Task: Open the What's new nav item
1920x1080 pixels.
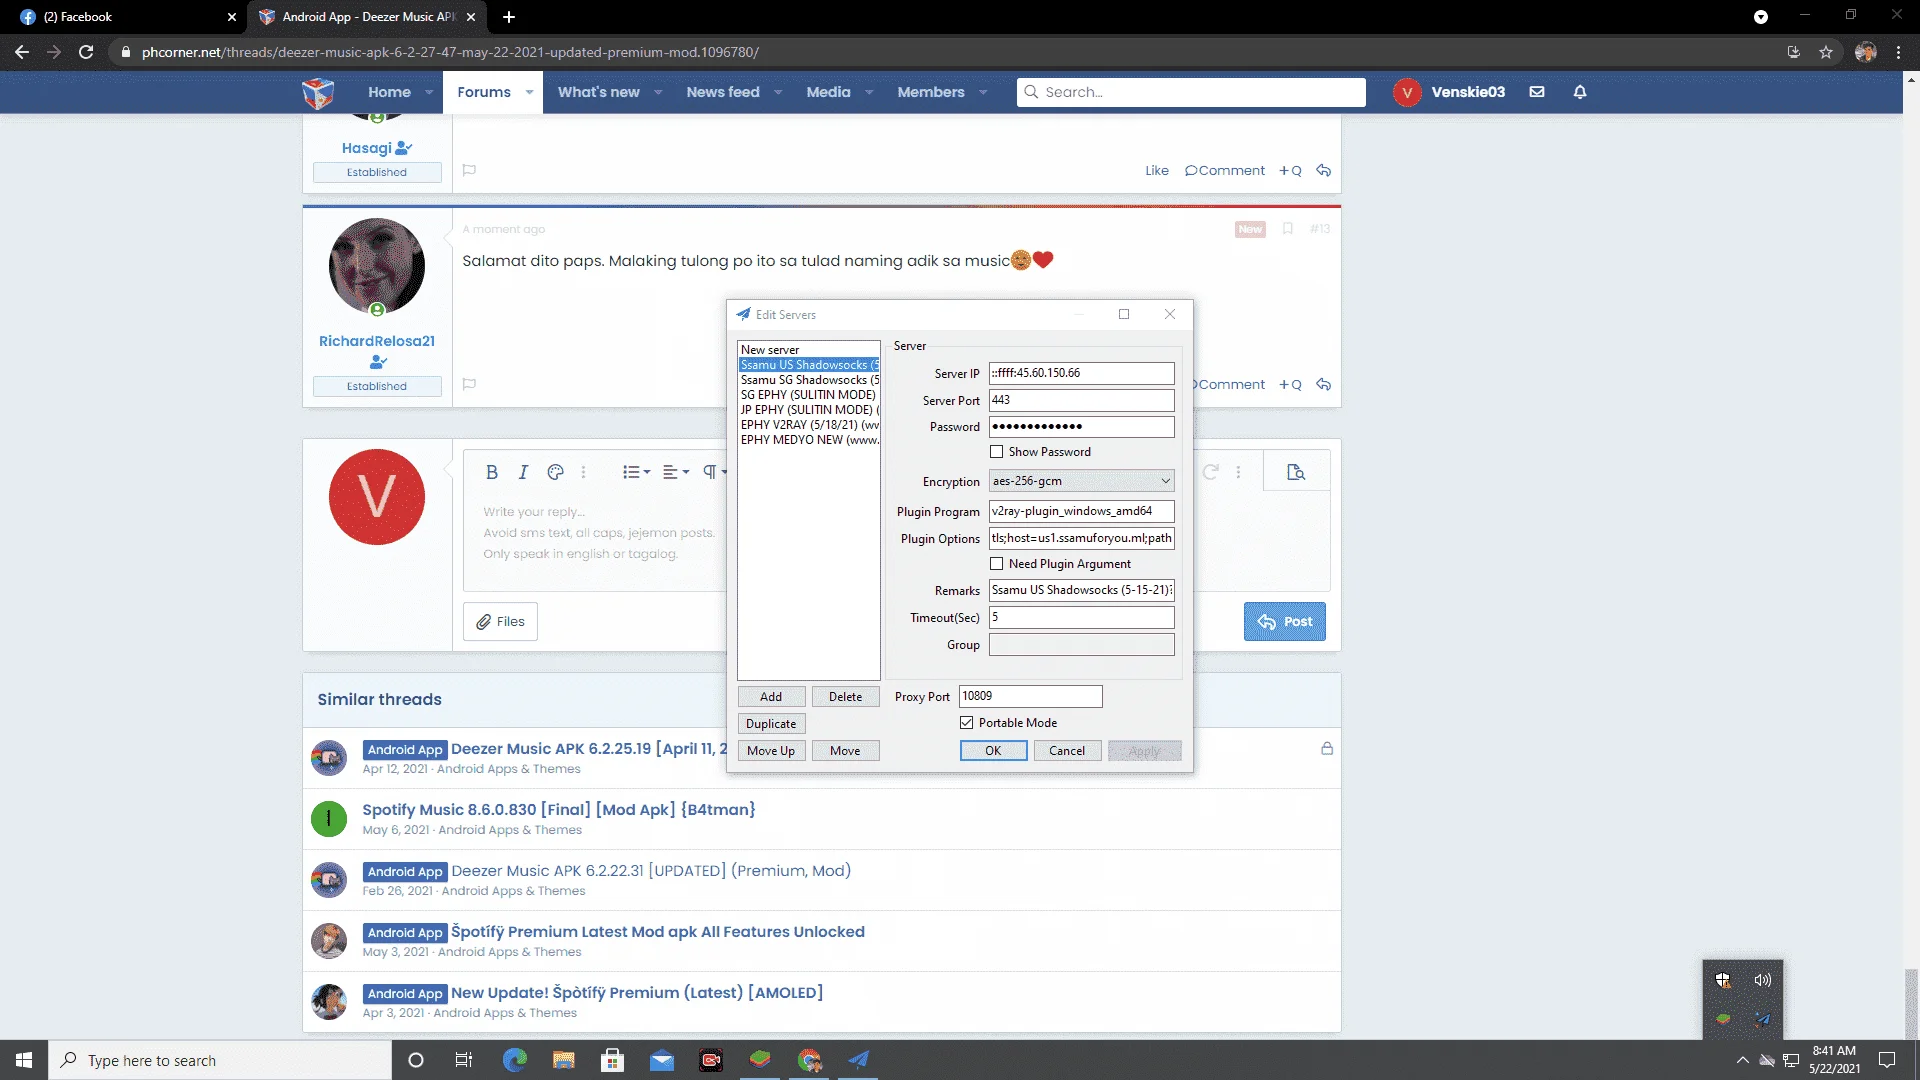Action: click(x=598, y=92)
